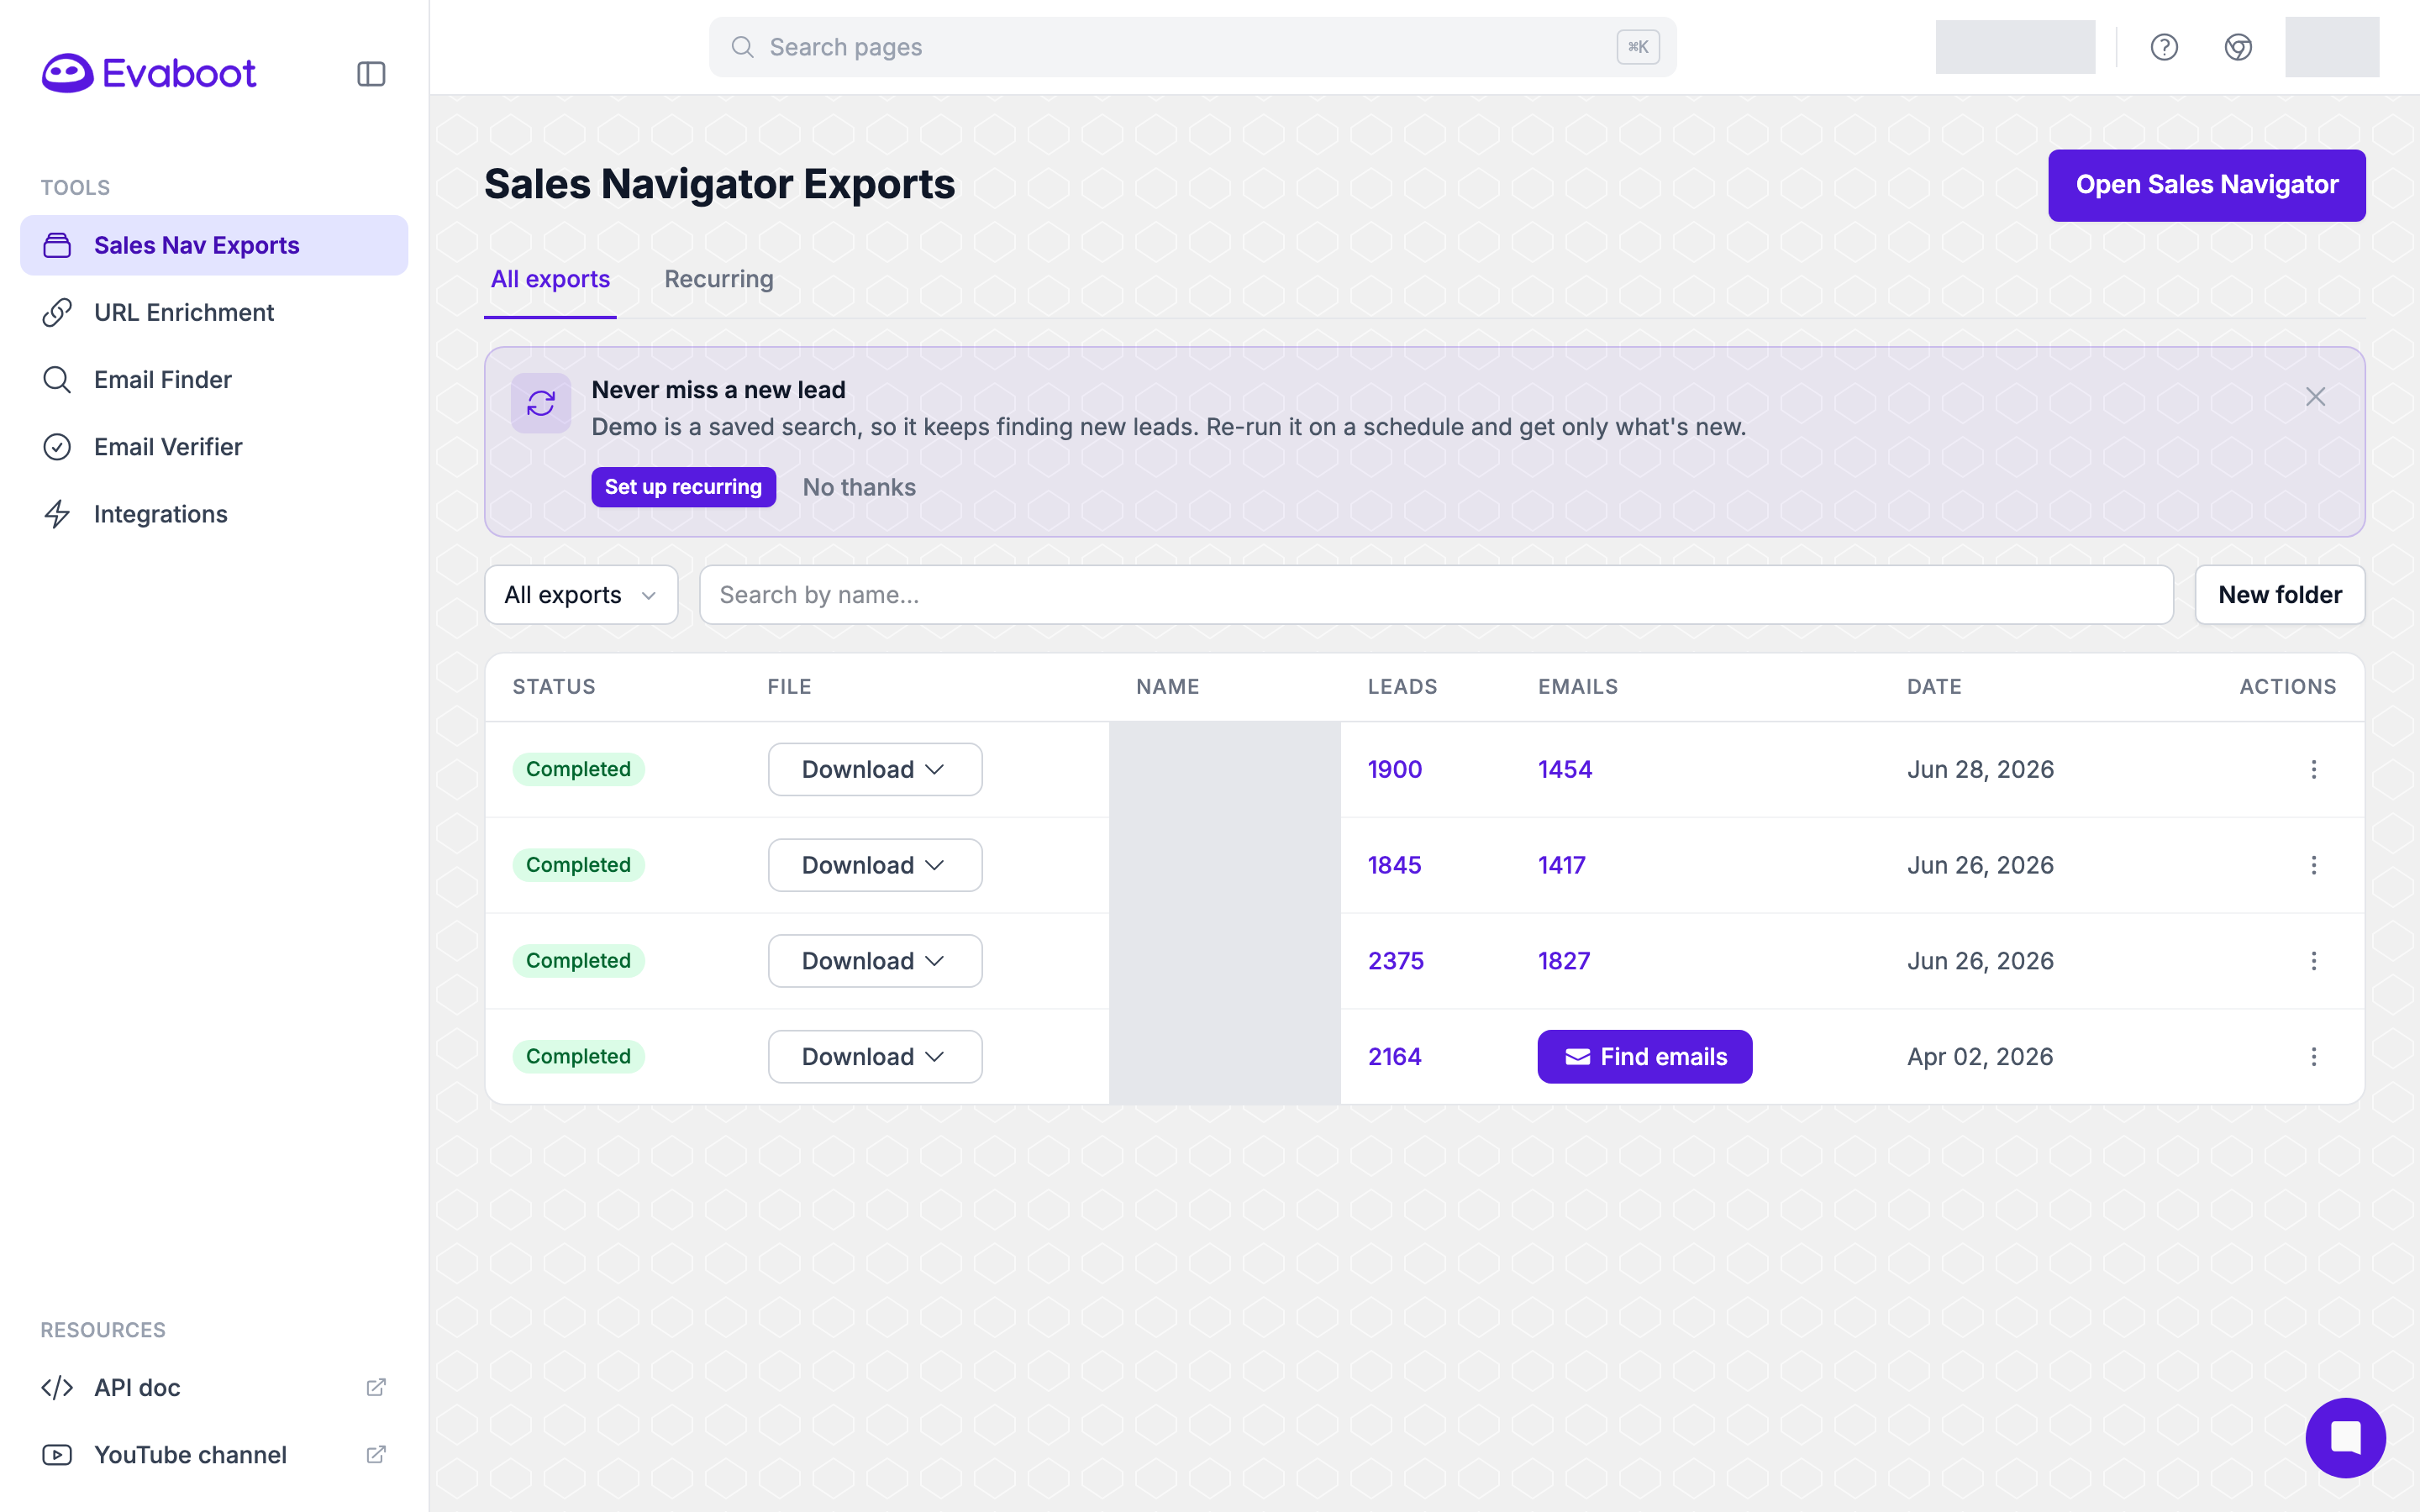Click the Chrome extension icon
Image resolution: width=2420 pixels, height=1512 pixels.
coord(2238,47)
